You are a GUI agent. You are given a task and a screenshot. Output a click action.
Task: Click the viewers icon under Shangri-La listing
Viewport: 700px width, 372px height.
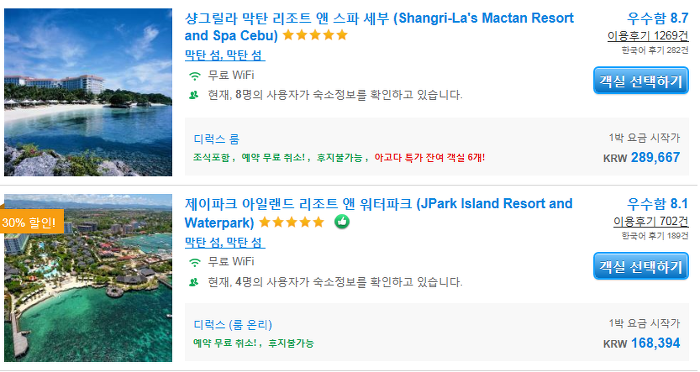(194, 95)
